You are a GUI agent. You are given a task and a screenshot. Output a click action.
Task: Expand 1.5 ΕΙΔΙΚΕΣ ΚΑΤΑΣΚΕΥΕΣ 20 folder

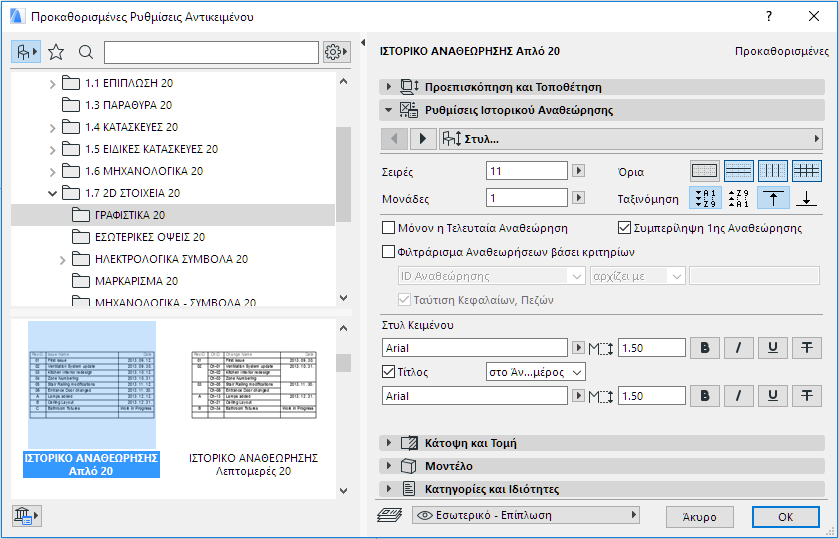click(52, 150)
